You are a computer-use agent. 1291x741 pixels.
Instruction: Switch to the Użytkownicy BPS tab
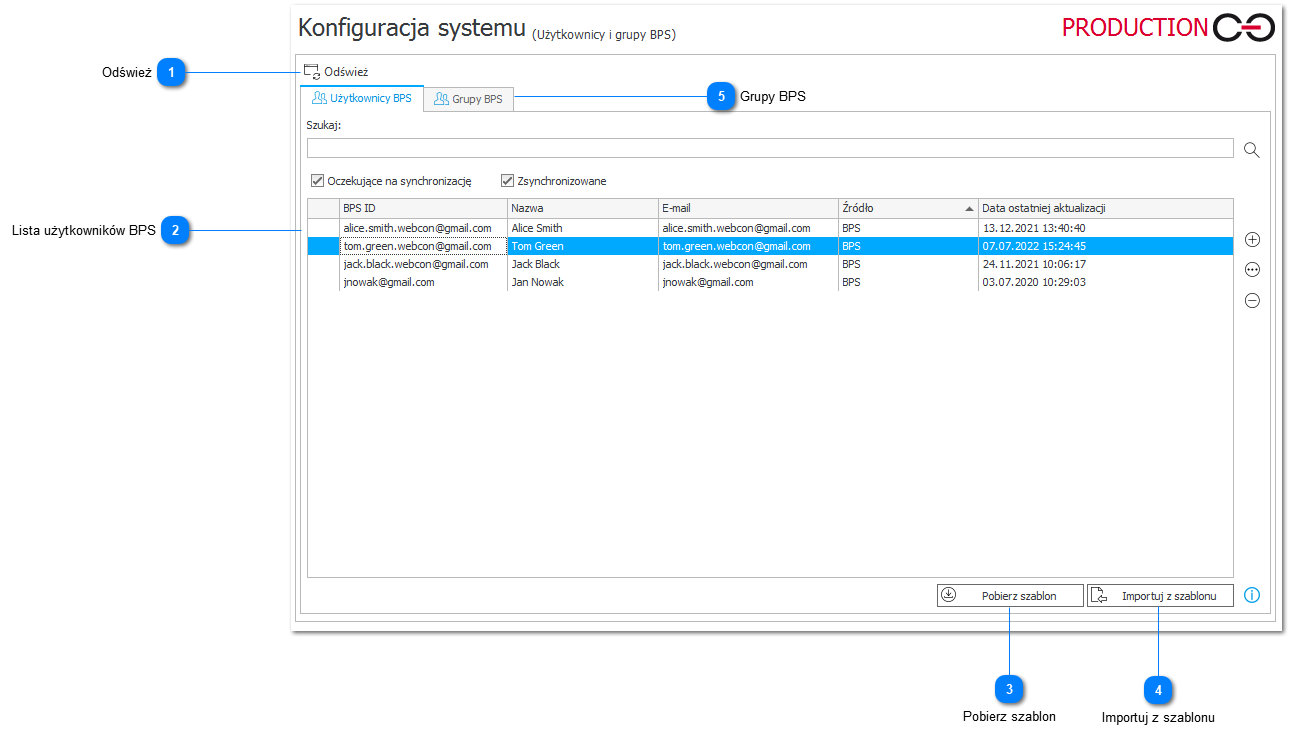click(x=362, y=99)
